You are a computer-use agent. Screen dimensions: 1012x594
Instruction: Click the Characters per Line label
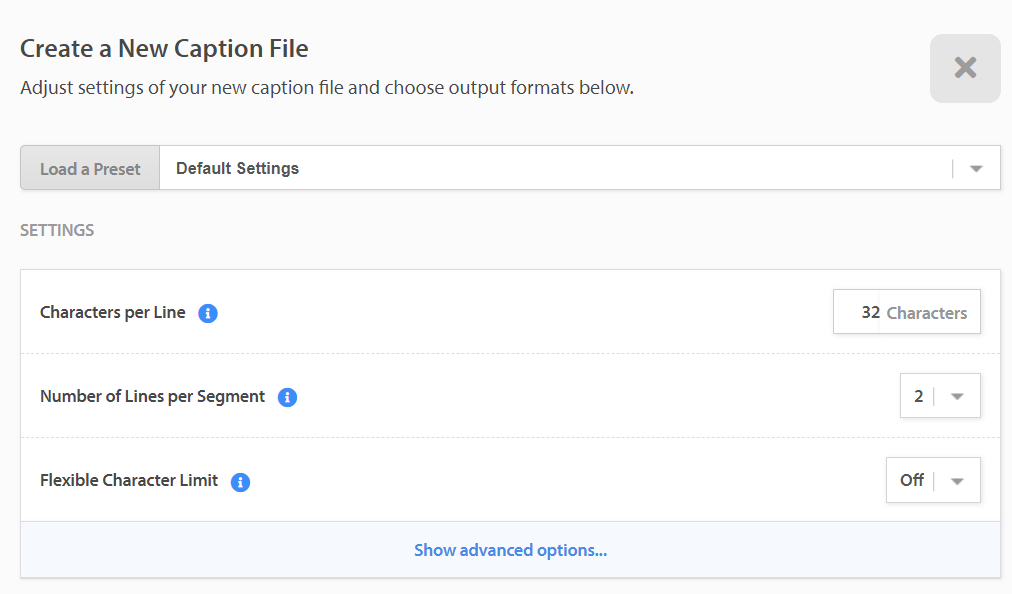click(x=113, y=312)
